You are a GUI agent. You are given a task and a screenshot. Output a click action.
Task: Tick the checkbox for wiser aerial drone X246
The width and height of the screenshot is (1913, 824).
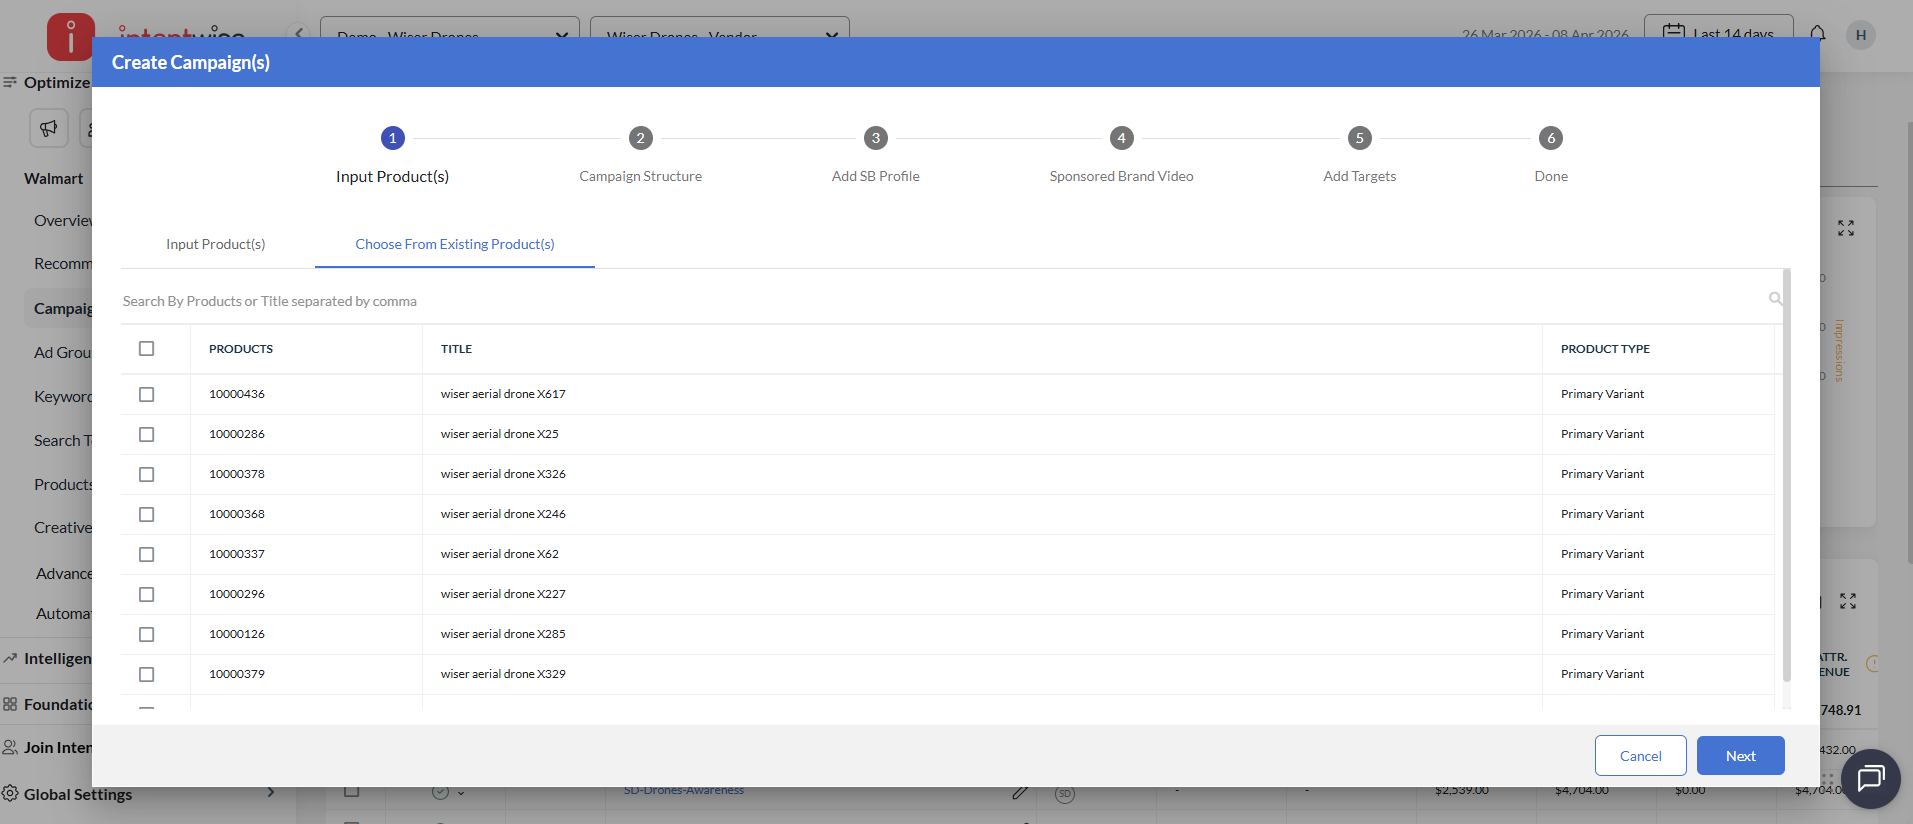(x=147, y=514)
